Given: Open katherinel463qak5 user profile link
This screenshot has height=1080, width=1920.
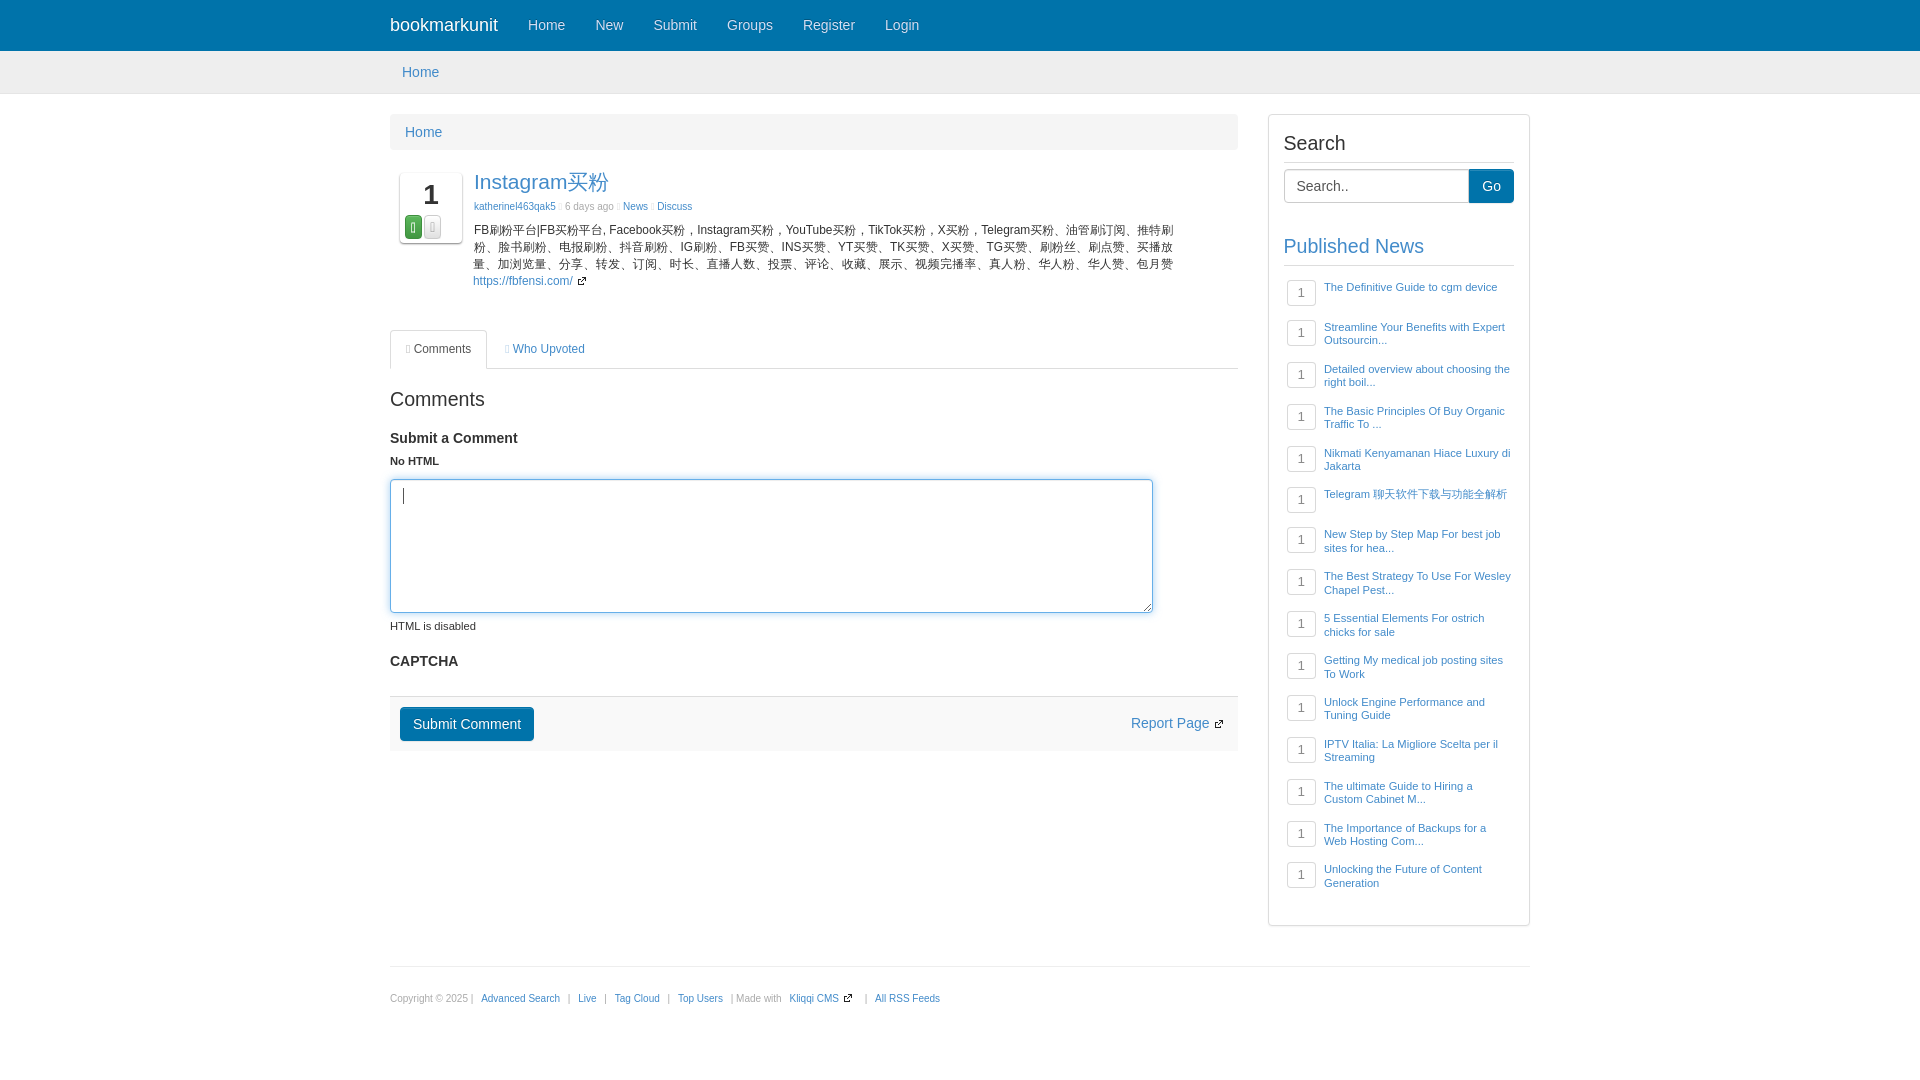Looking at the screenshot, I should (514, 206).
